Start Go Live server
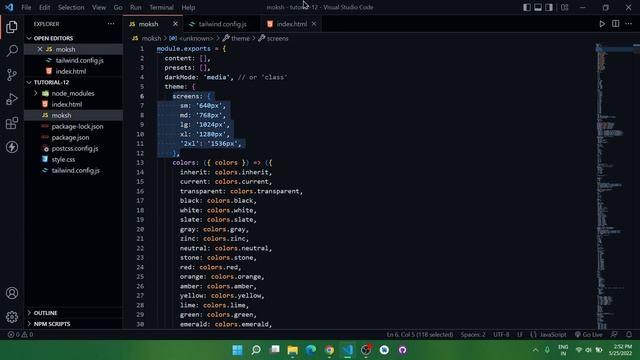 589,334
